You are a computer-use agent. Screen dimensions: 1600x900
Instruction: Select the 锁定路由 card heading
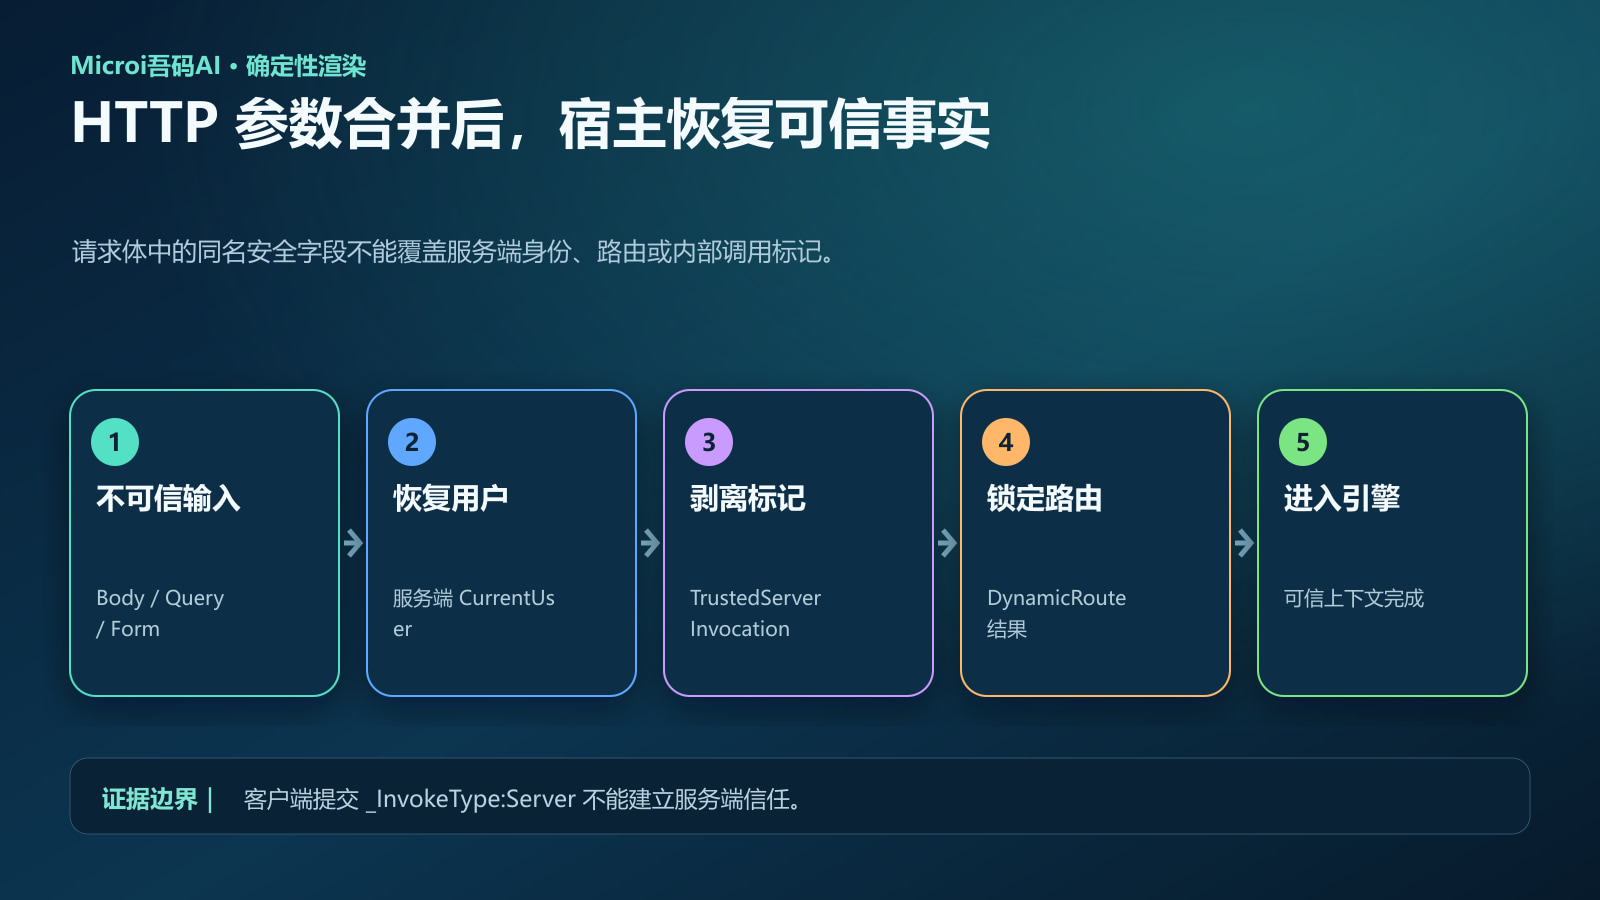[x=1045, y=498]
